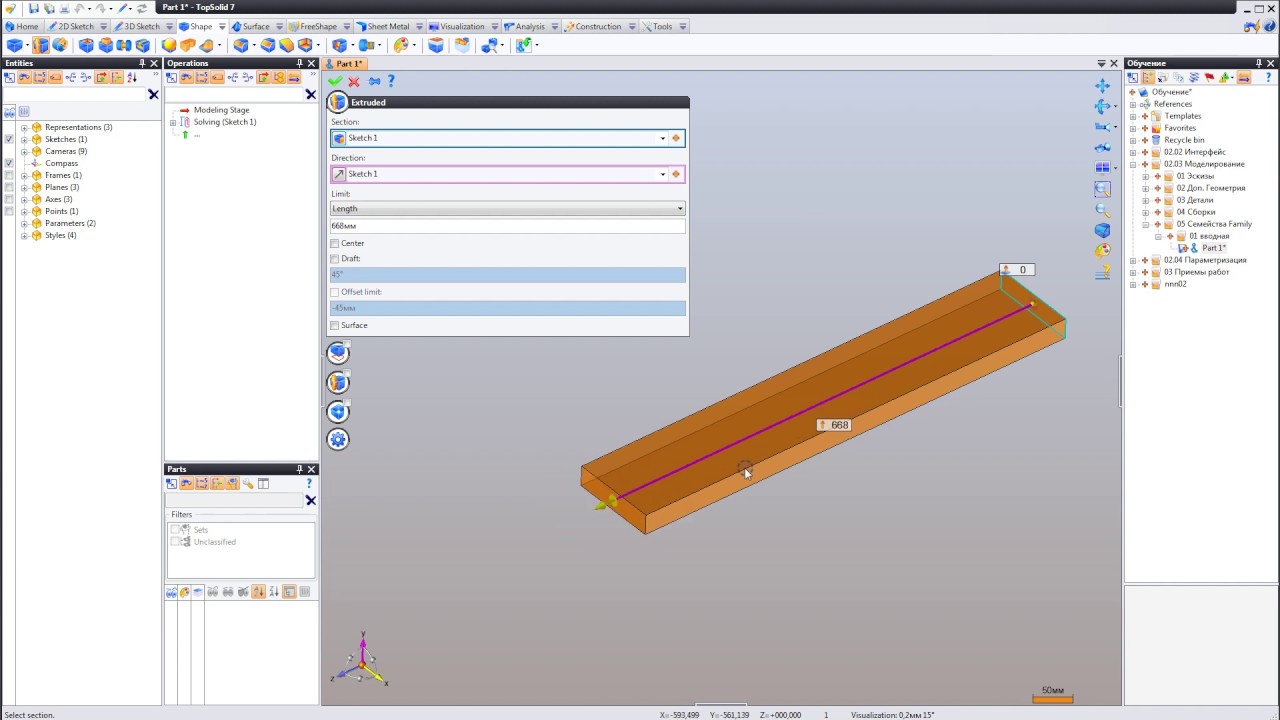Switch to the Sheet Metal ribbon tab
1280x720 pixels.
389,26
